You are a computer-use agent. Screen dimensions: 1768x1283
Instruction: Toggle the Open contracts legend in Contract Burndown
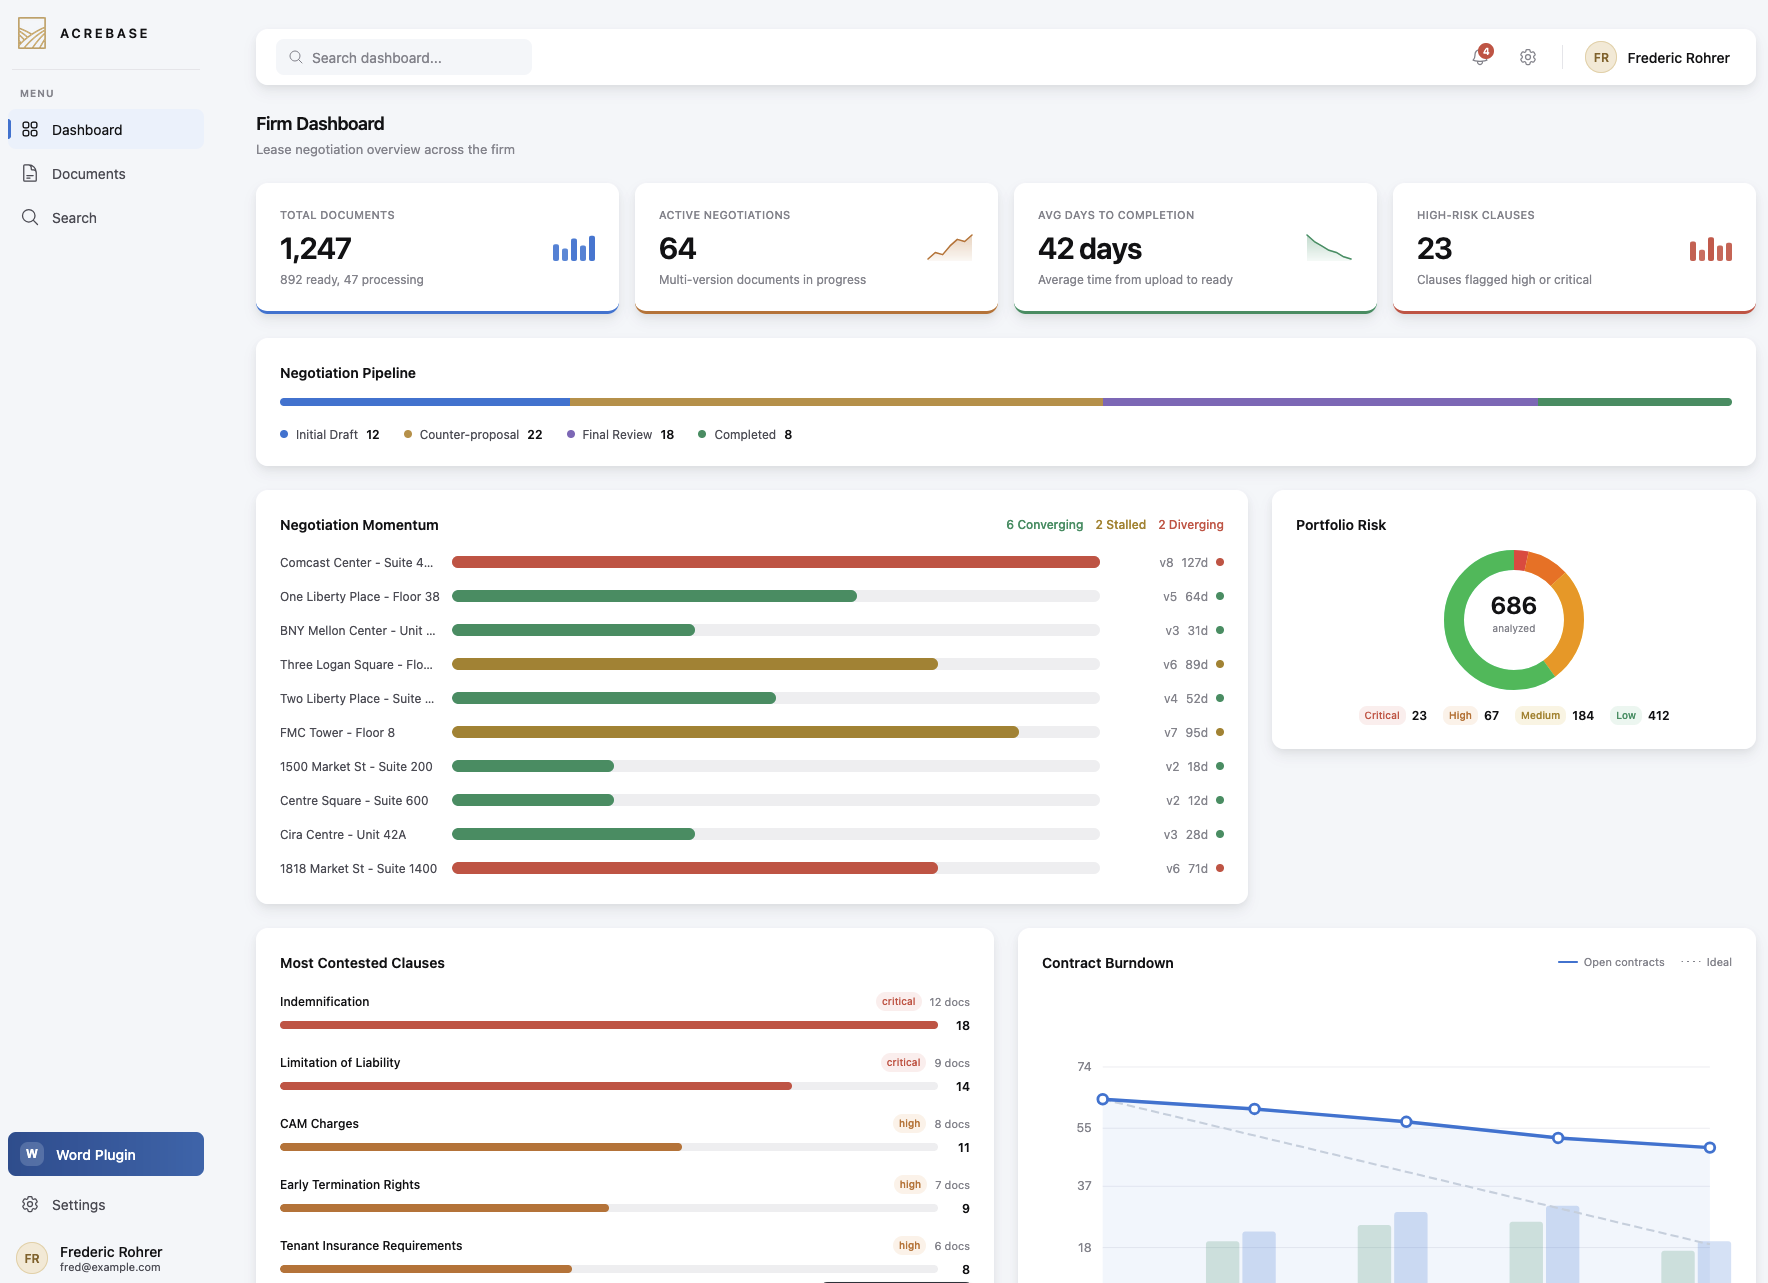point(1610,962)
